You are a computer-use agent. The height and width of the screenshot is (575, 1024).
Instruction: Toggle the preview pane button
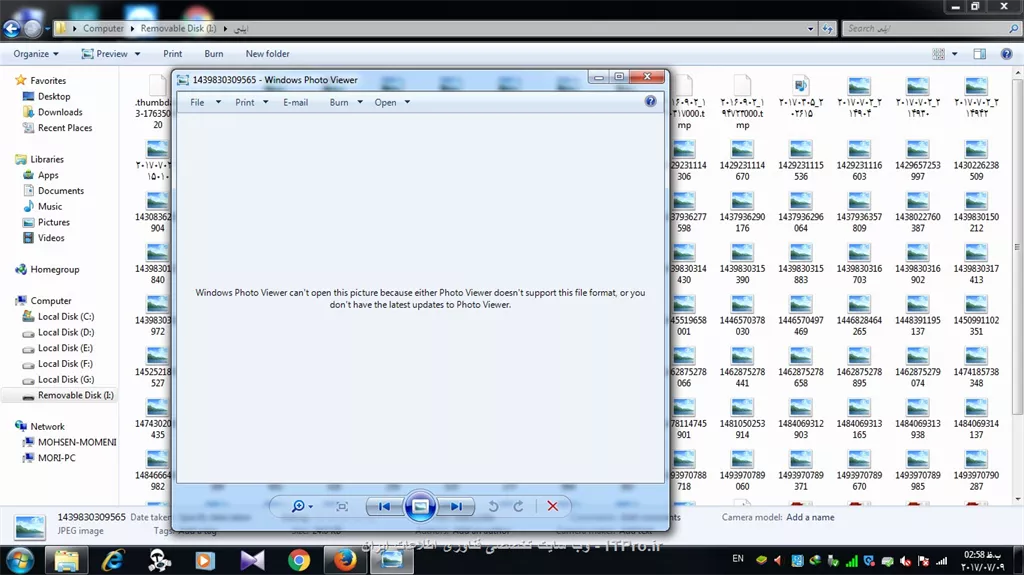(x=980, y=54)
